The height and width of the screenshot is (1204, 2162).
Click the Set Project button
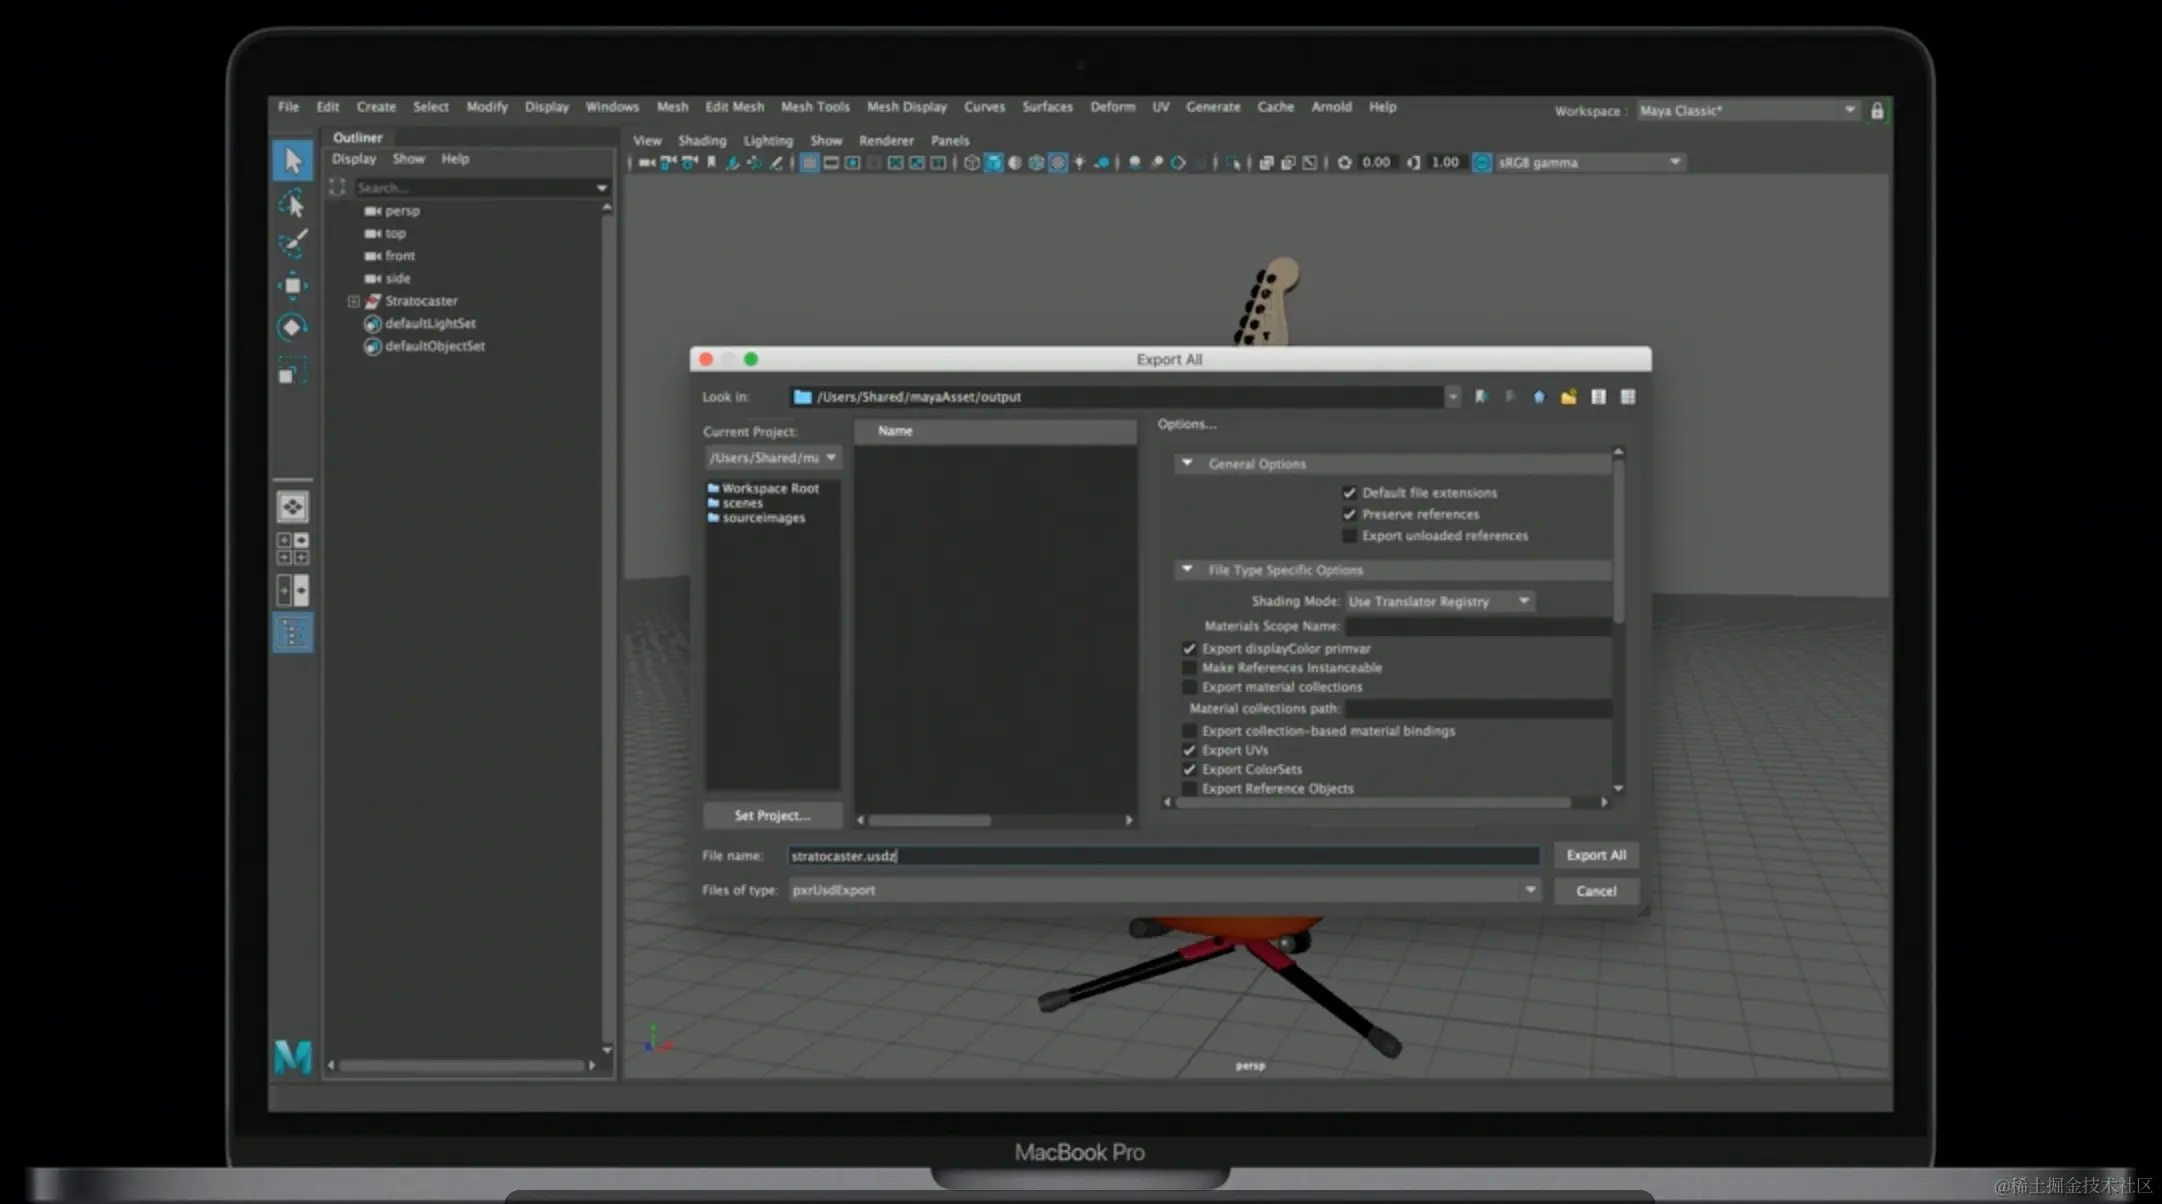point(772,815)
